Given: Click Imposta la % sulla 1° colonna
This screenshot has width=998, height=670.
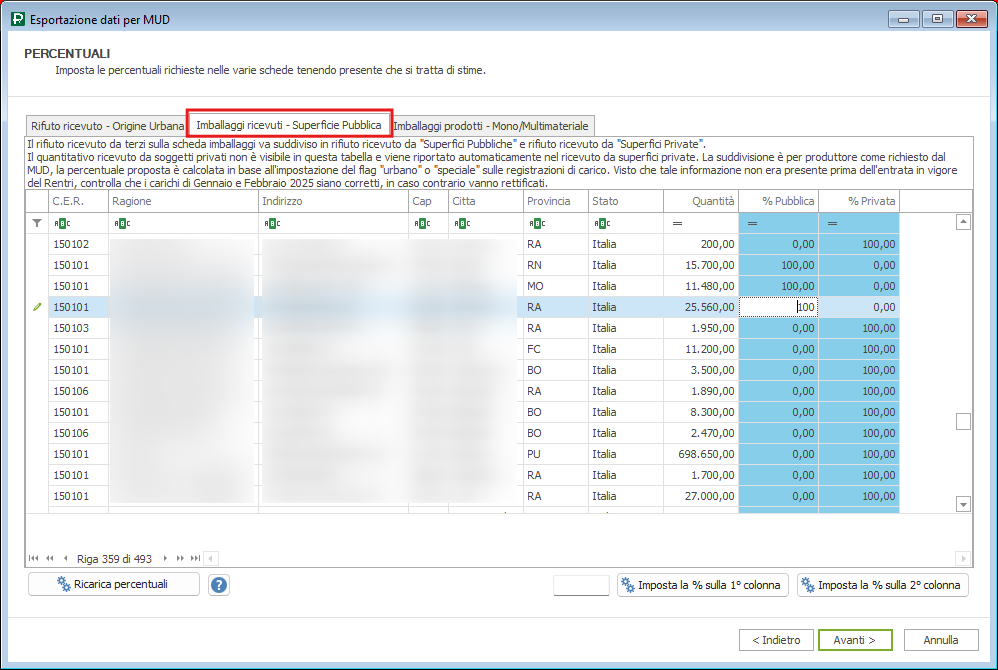Looking at the screenshot, I should pos(703,585).
